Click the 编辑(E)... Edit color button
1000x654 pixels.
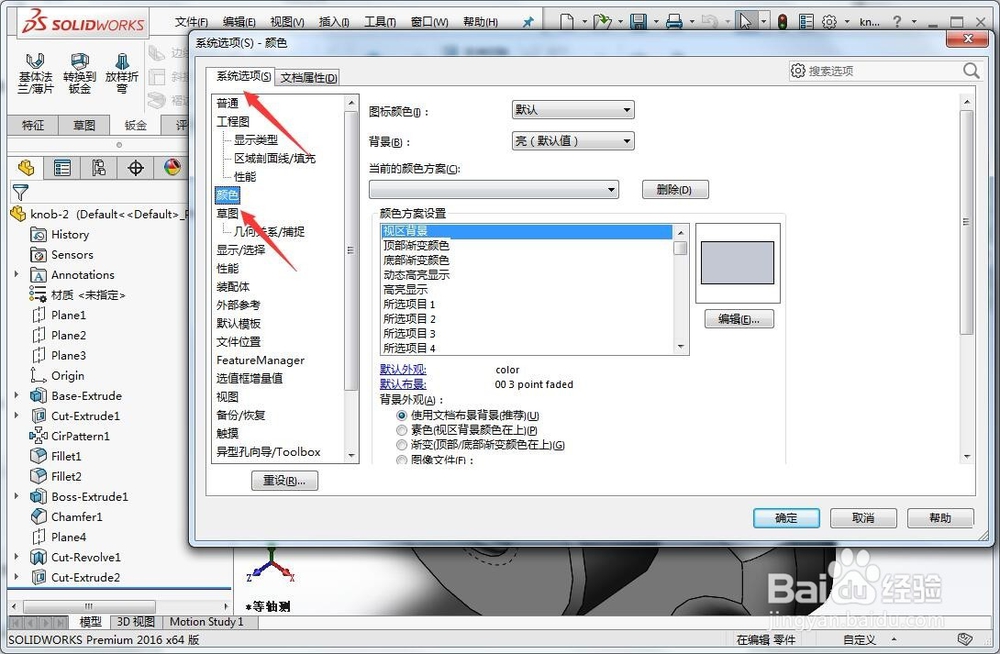pyautogui.click(x=739, y=319)
